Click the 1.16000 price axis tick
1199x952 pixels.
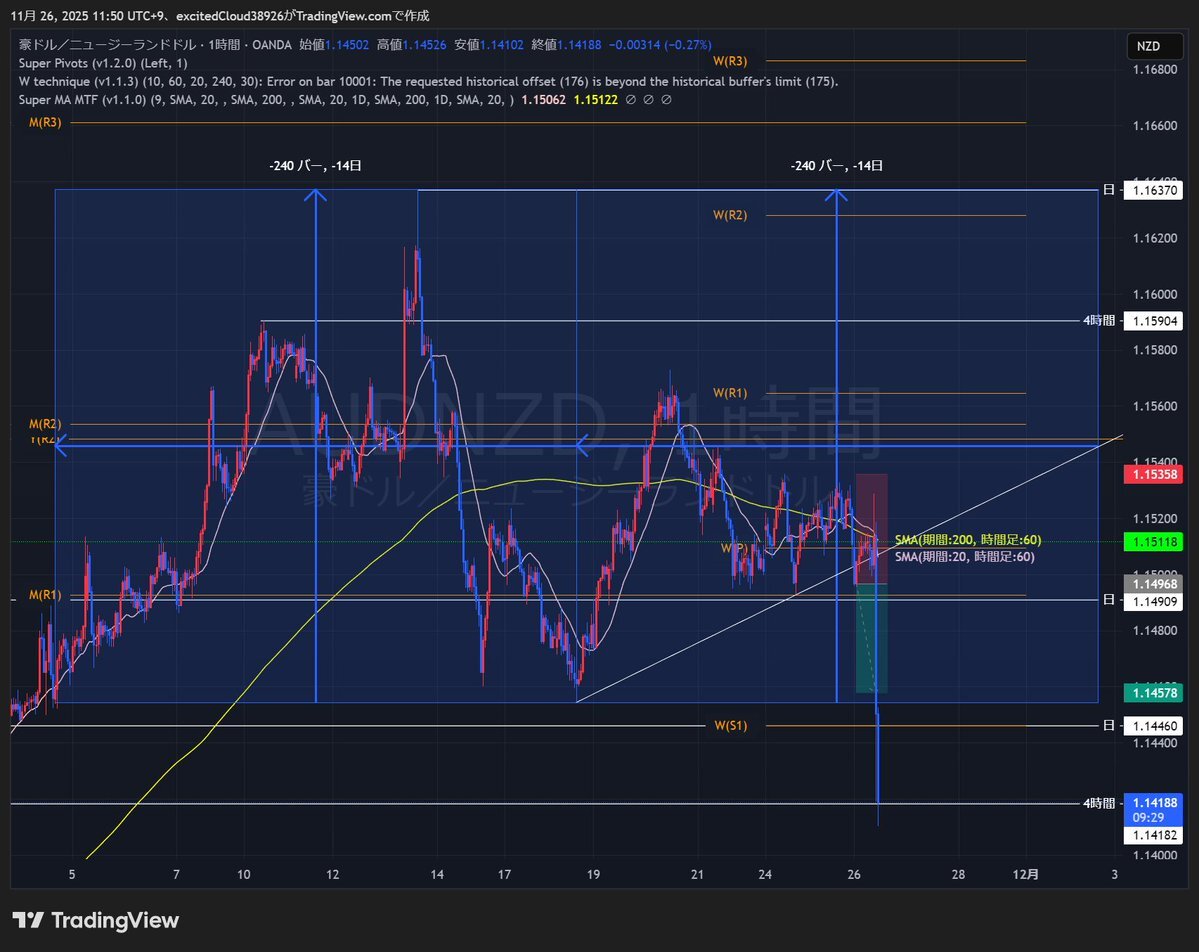[x=1155, y=294]
